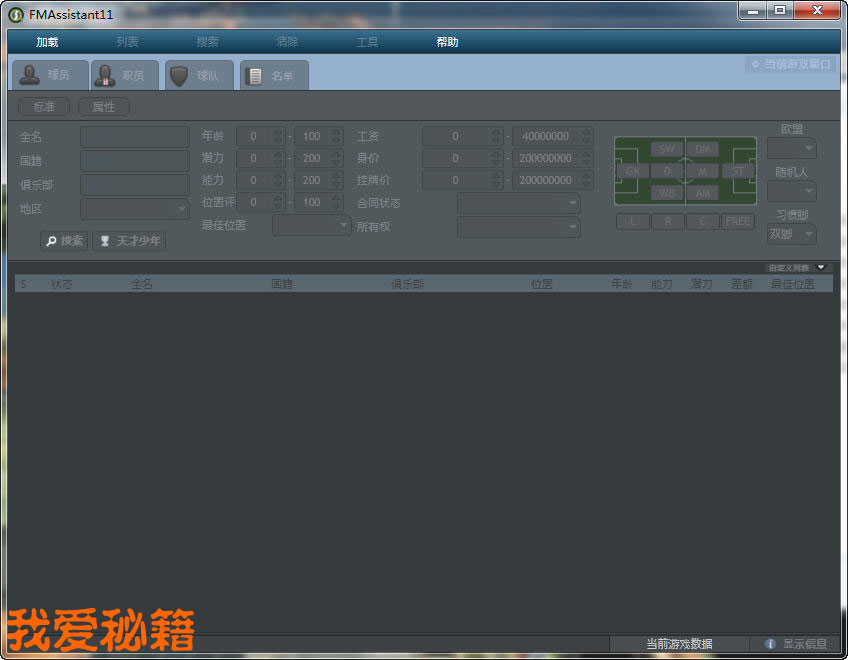Image resolution: width=848 pixels, height=660 pixels.
Task: Open the 名单 (Shortlist) tab
Action: pyautogui.click(x=273, y=76)
